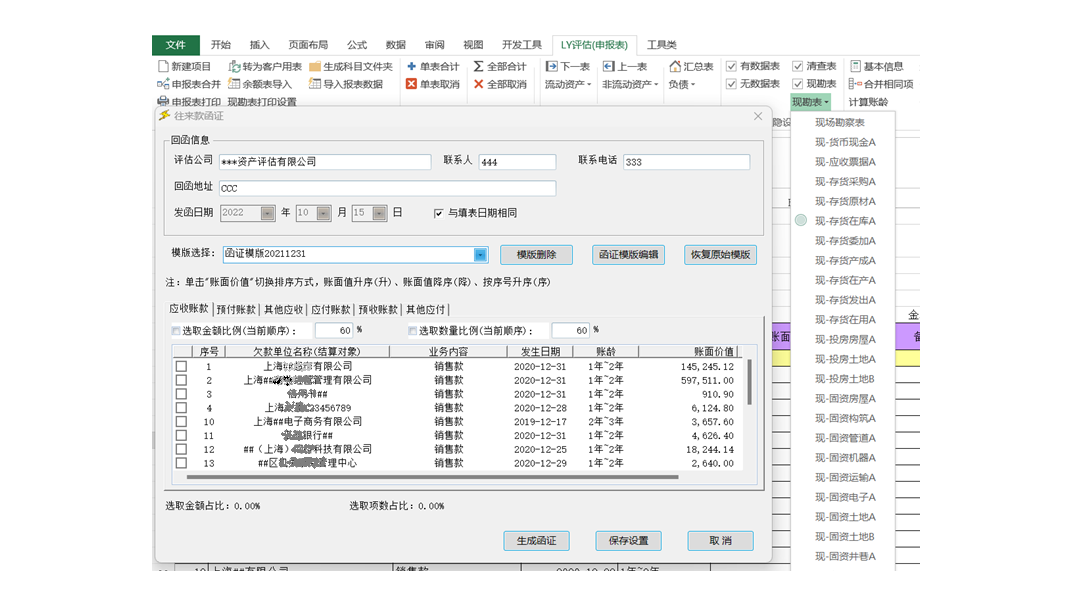
Task: Click the 全部取消 red X icon
Action: click(x=478, y=85)
